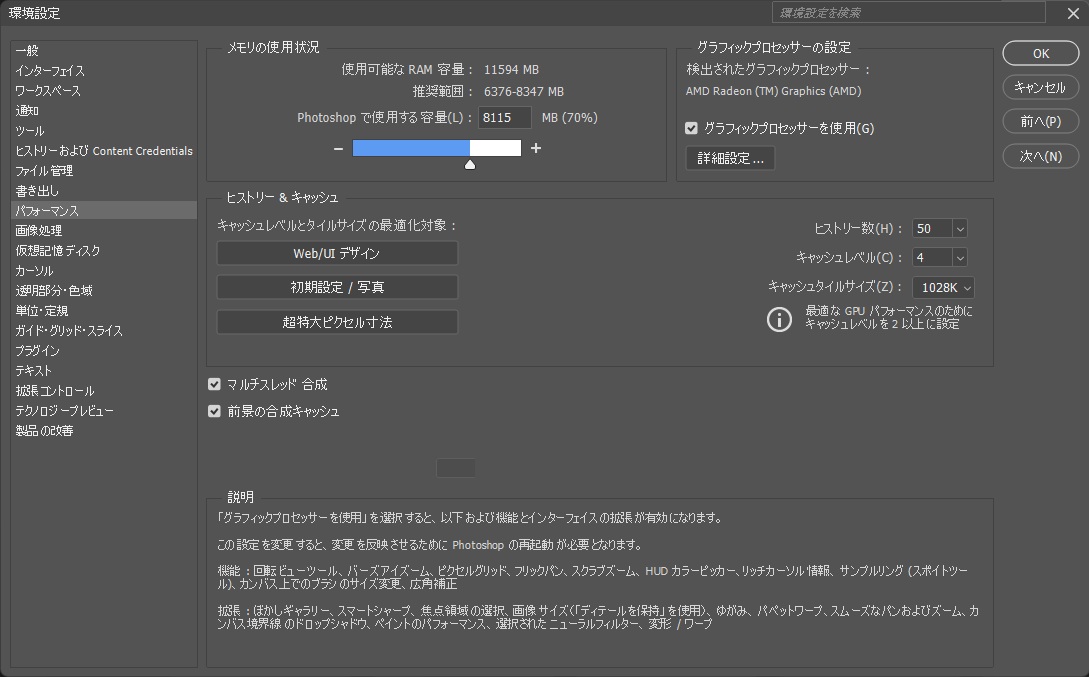Screen dimensions: 1089x677
Task: Click the ヒストリー数 value field 50
Action: (932, 228)
